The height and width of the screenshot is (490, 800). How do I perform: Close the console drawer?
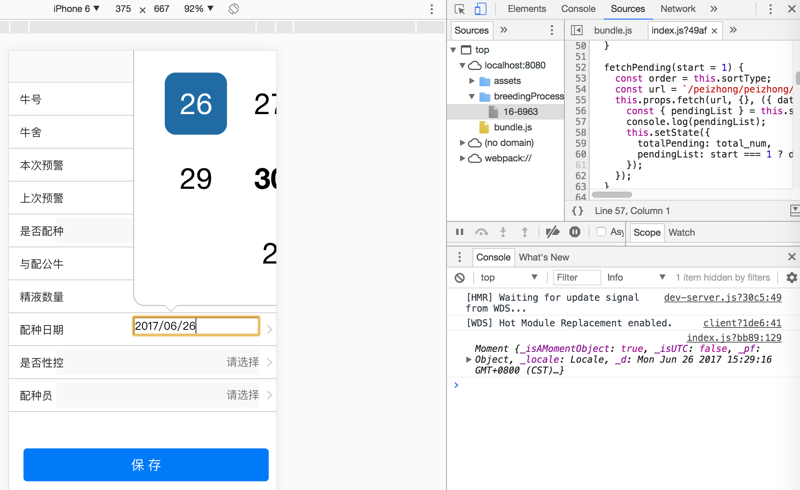tap(792, 256)
